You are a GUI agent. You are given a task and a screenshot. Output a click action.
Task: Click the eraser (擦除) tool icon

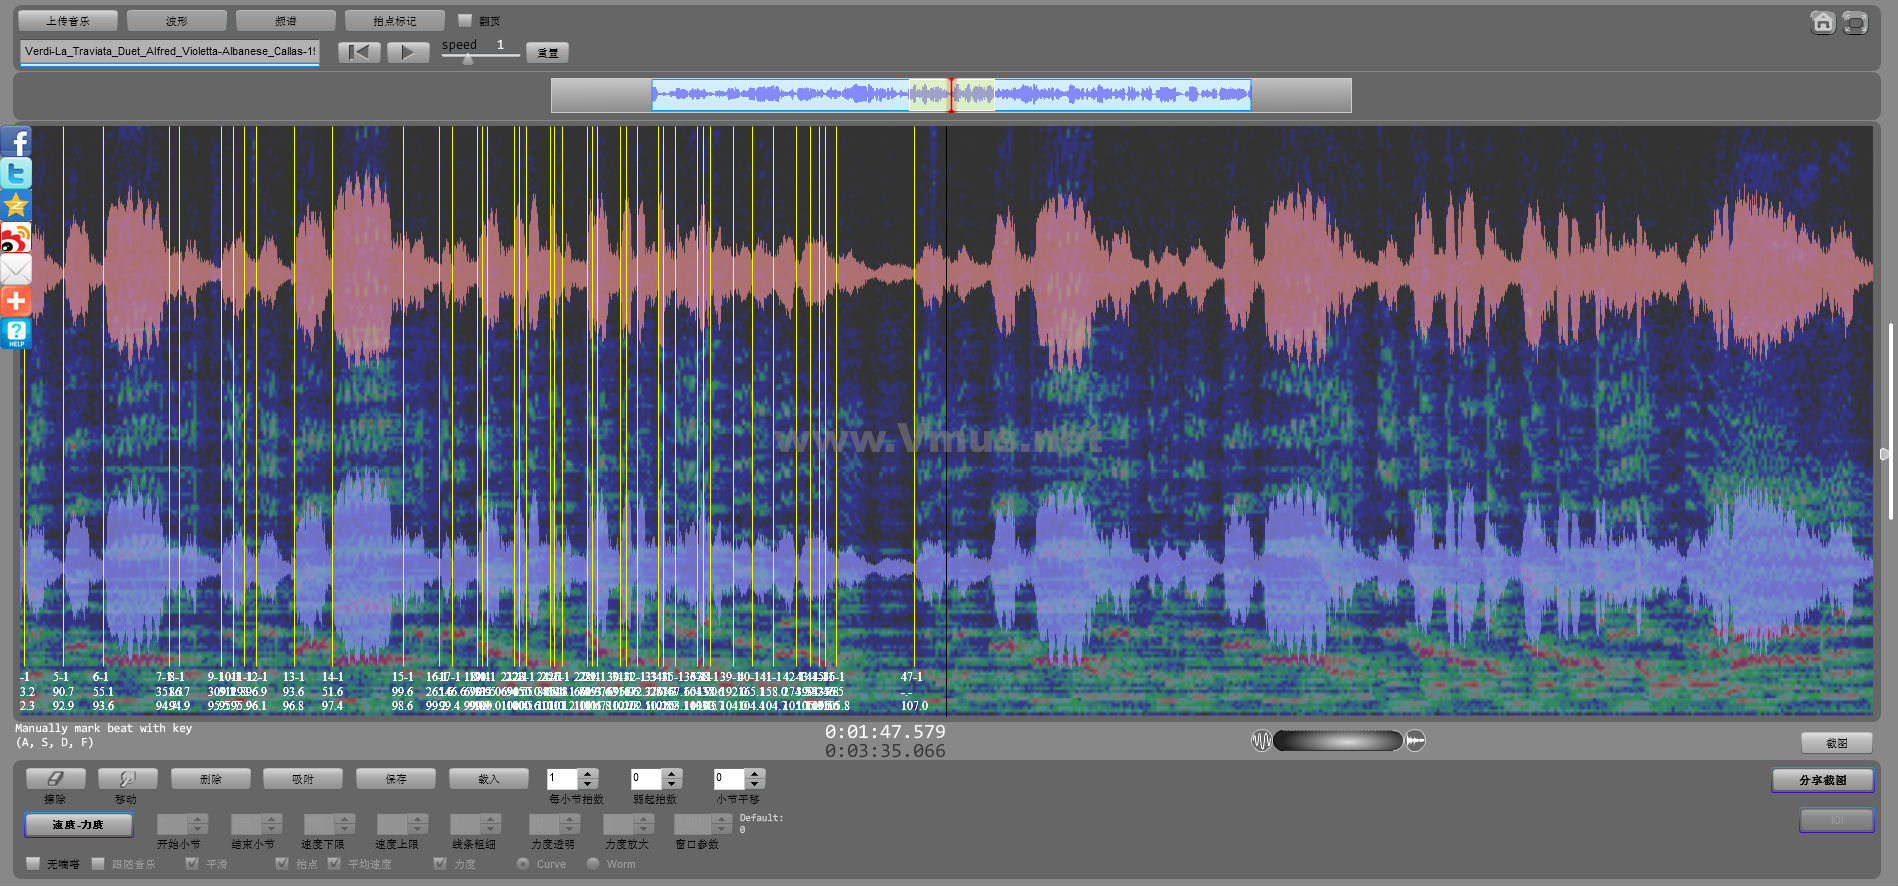pyautogui.click(x=55, y=778)
